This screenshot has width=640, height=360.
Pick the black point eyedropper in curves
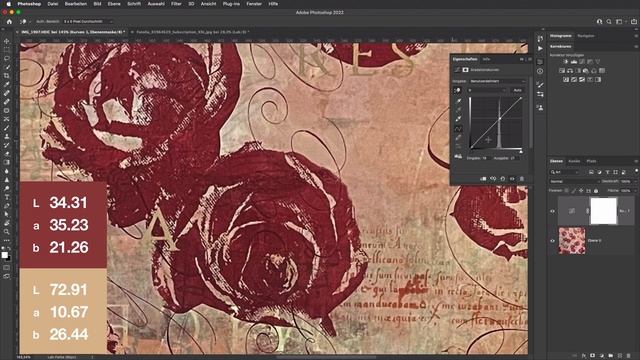(458, 101)
